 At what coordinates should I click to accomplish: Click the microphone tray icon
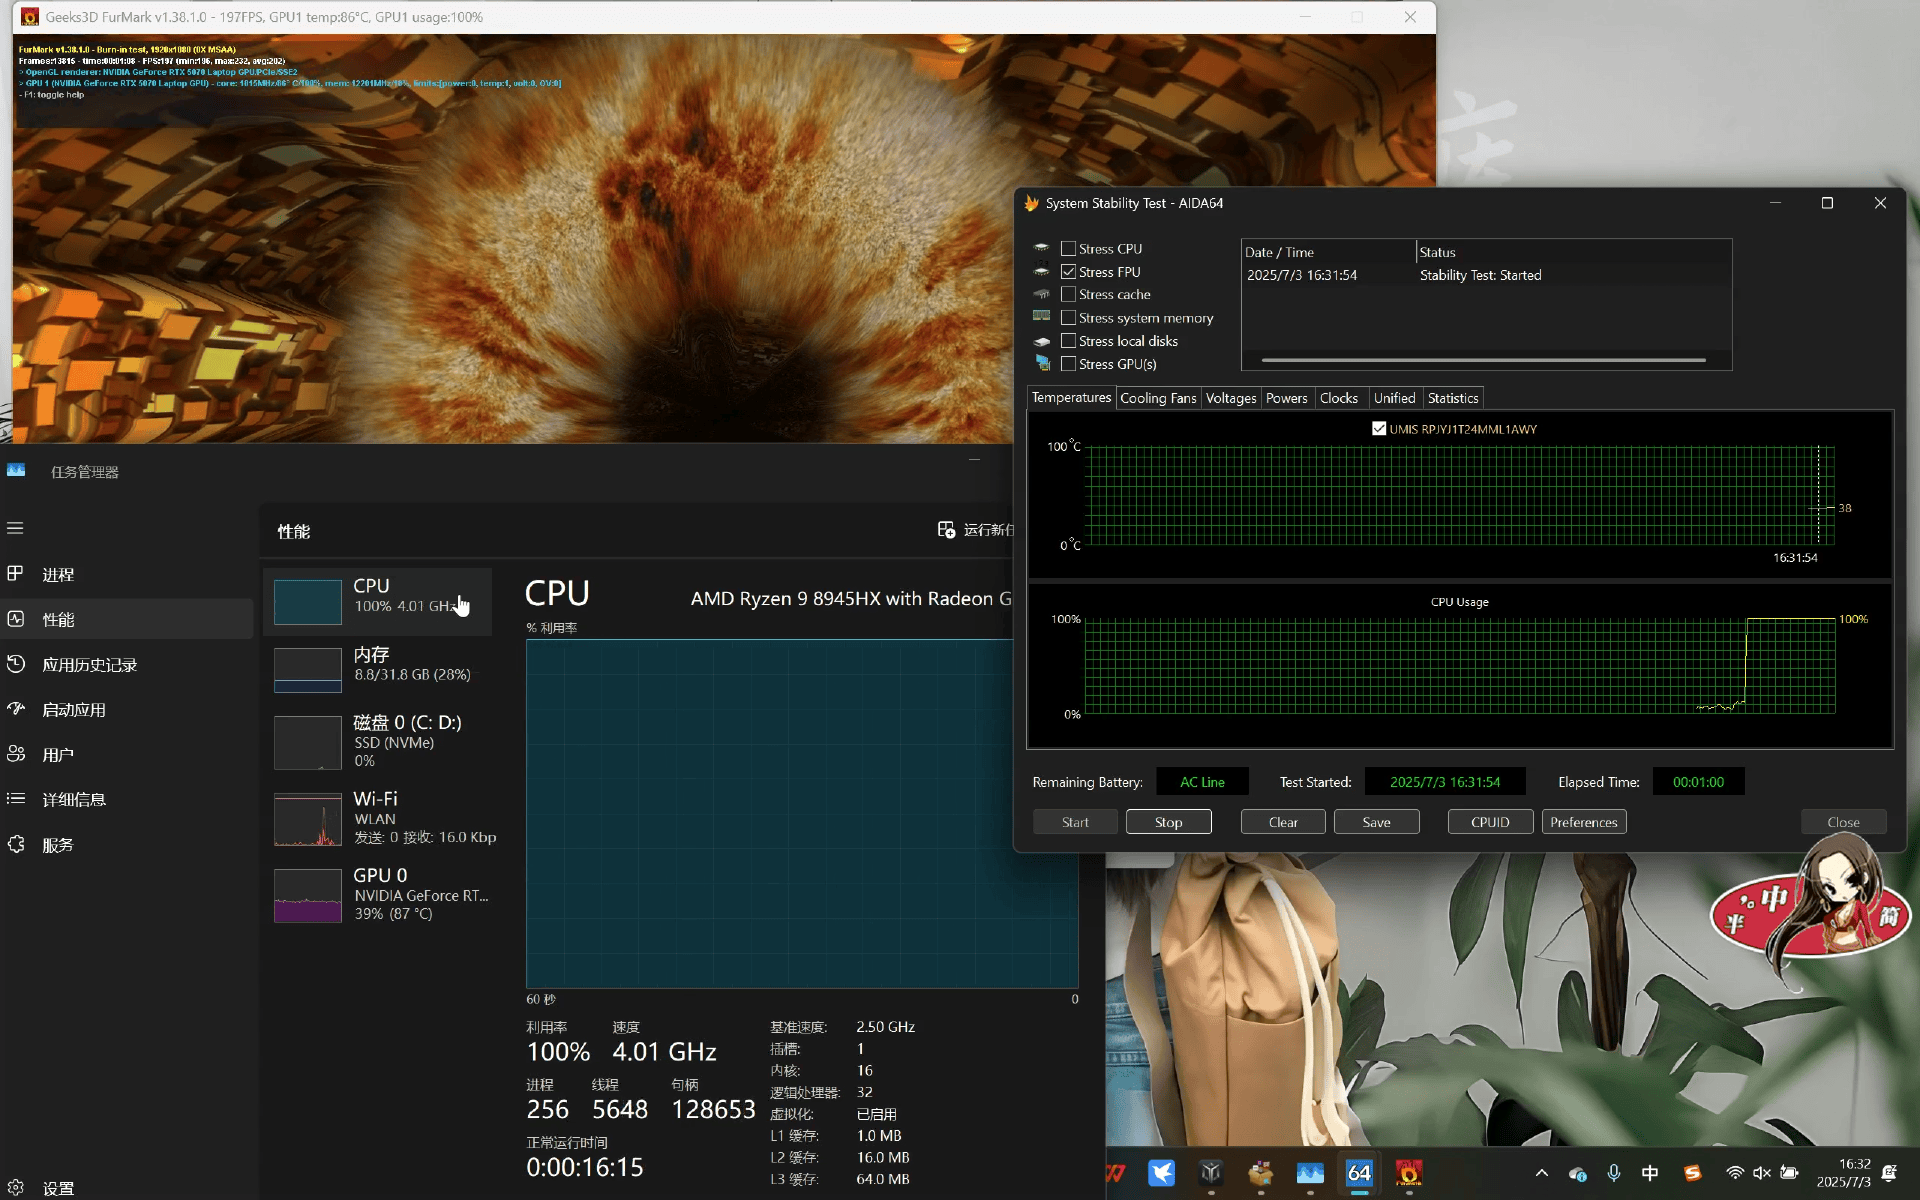point(1614,1173)
